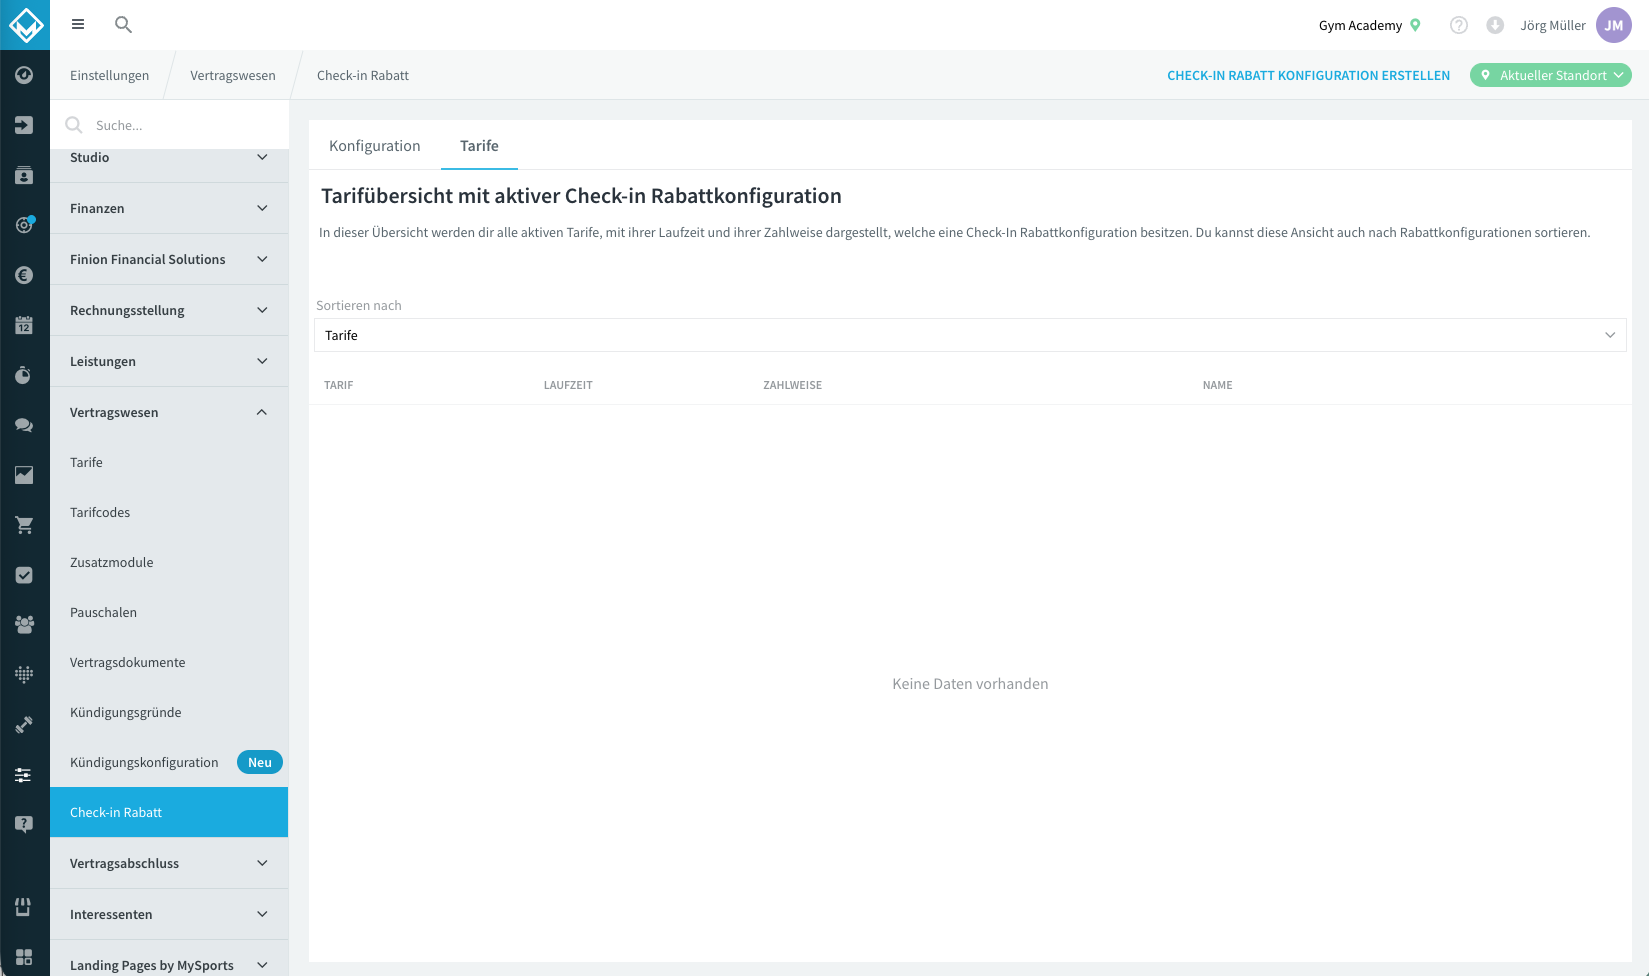Viewport: 1649px width, 976px height.
Task: Select Check-in Rabatt menu entry
Action: [169, 812]
